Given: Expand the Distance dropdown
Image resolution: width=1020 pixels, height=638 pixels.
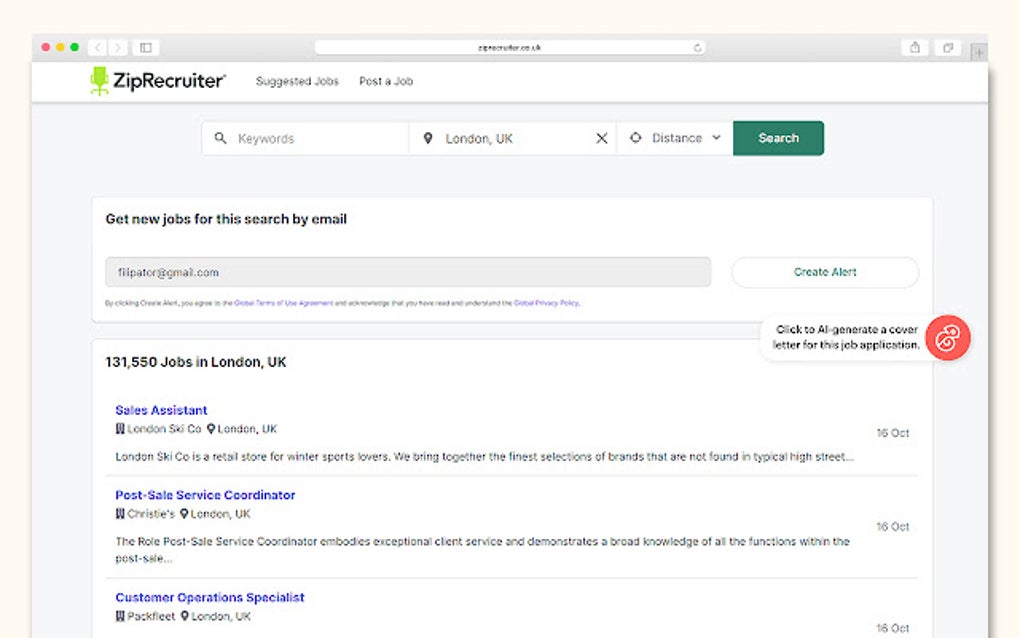Looking at the screenshot, I should coord(676,139).
